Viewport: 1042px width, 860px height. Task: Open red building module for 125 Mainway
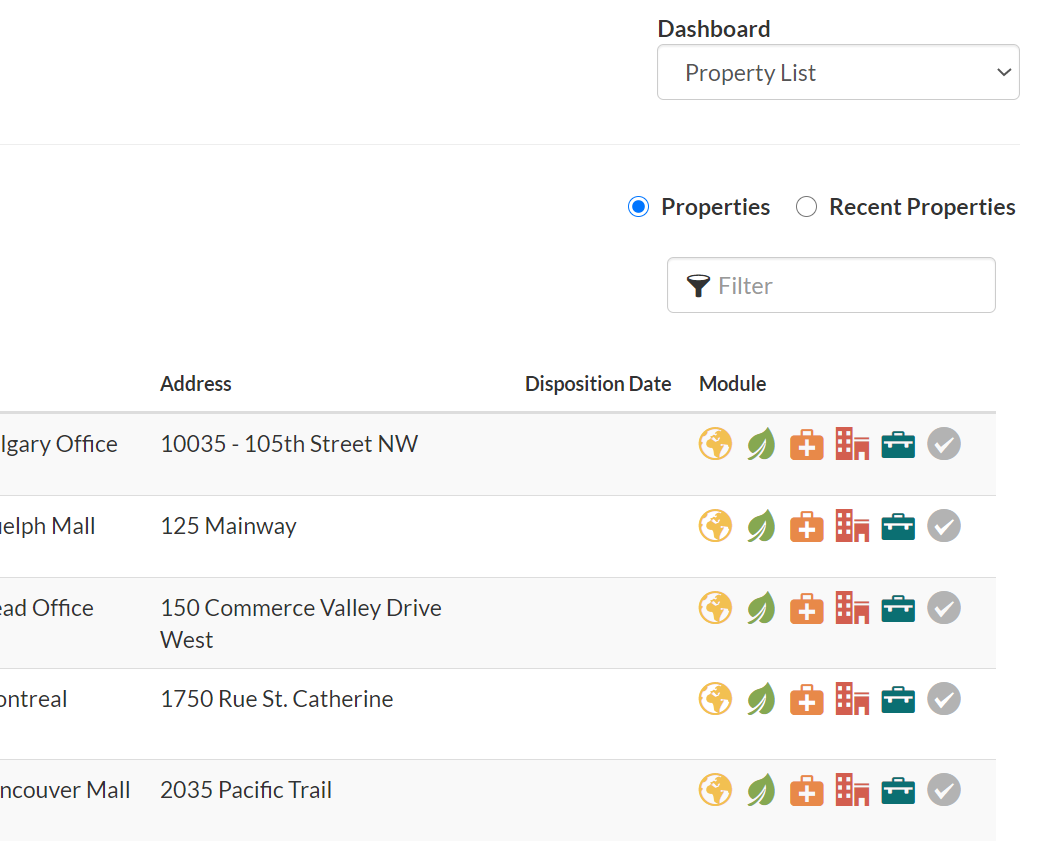(852, 526)
